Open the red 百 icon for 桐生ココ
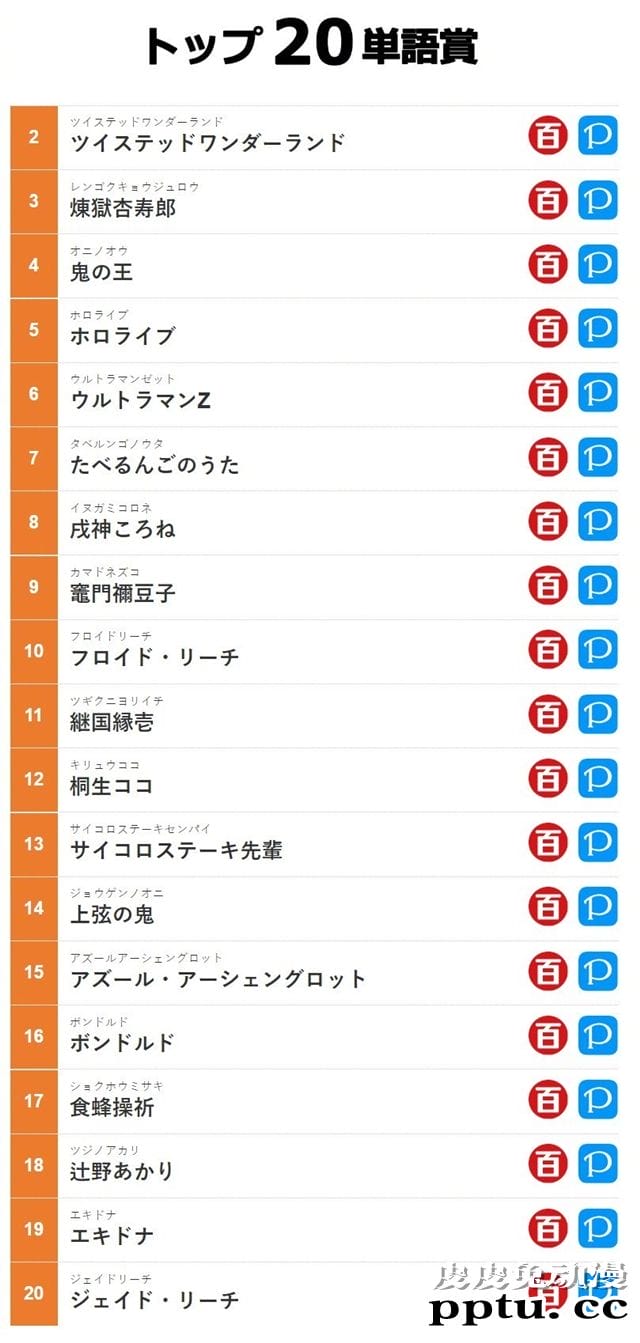This screenshot has height=1343, width=640. tap(547, 778)
